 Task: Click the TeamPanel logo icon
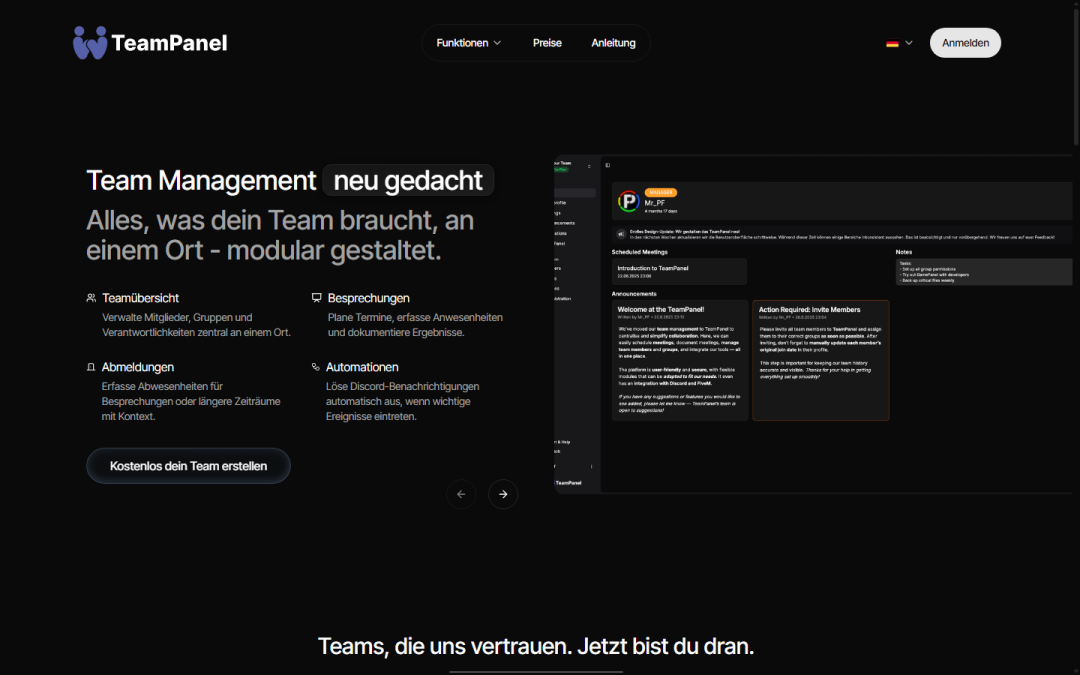pyautogui.click(x=90, y=43)
